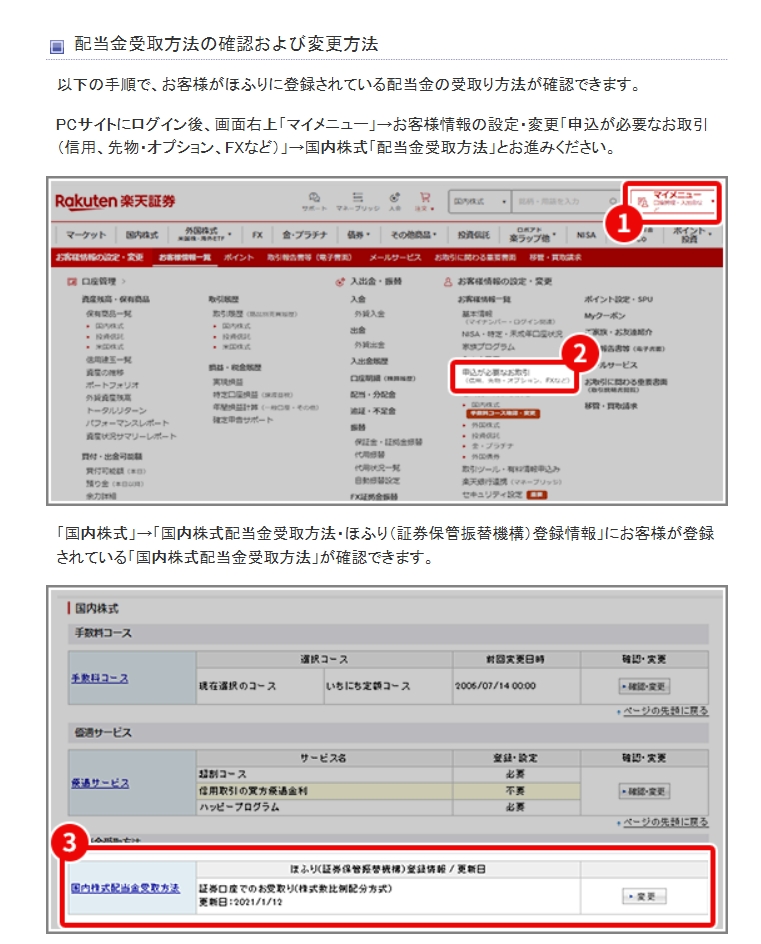Open 確定申告サポート link
Screen dimensions: 761x944
pos(243,420)
